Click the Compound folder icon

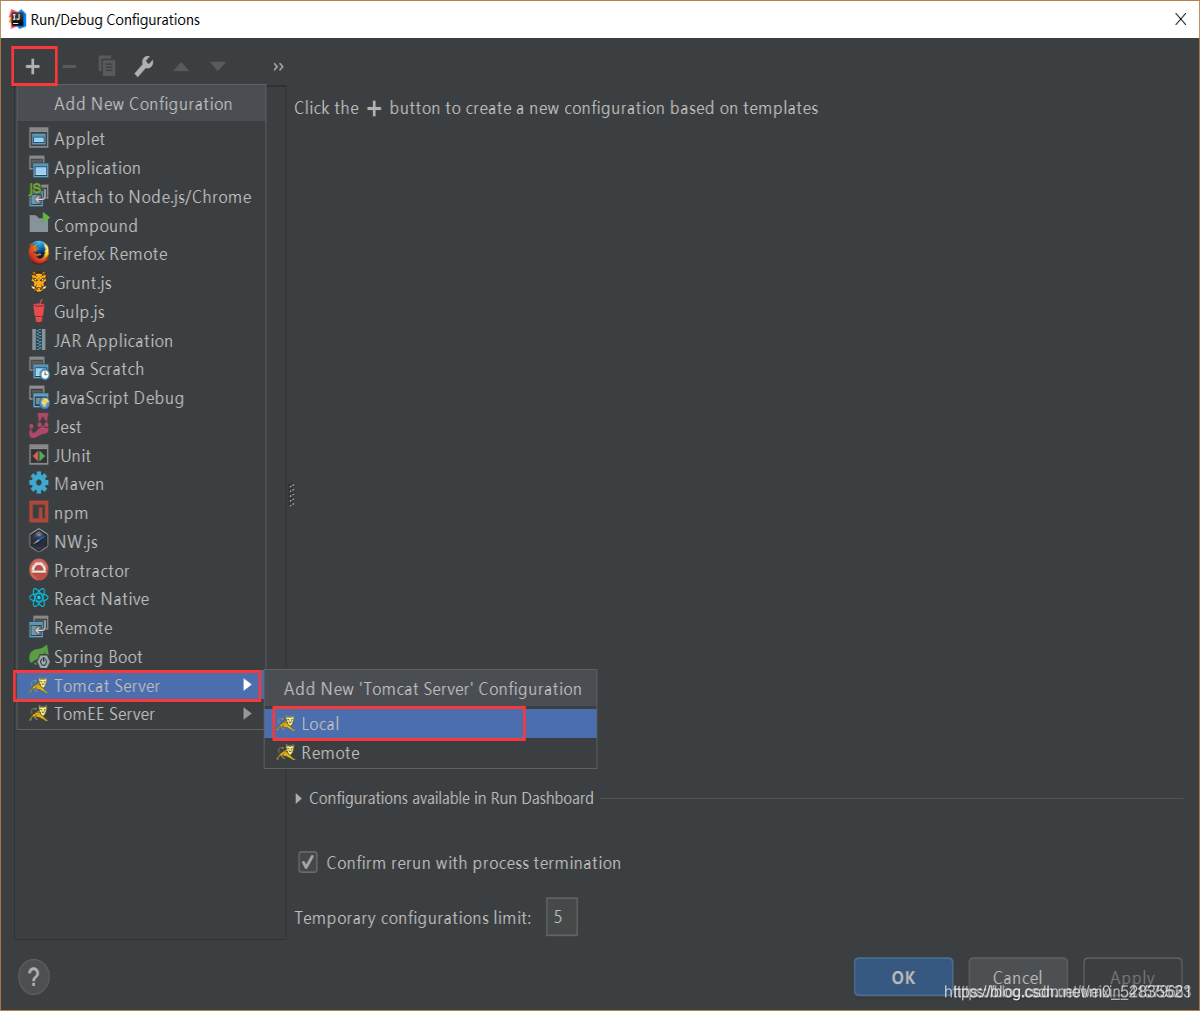click(x=39, y=225)
